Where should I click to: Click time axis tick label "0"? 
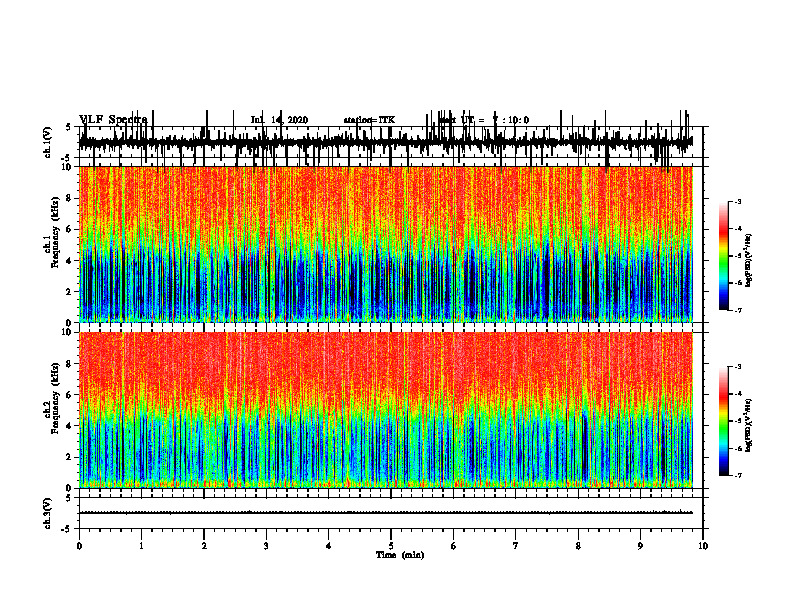[79, 546]
